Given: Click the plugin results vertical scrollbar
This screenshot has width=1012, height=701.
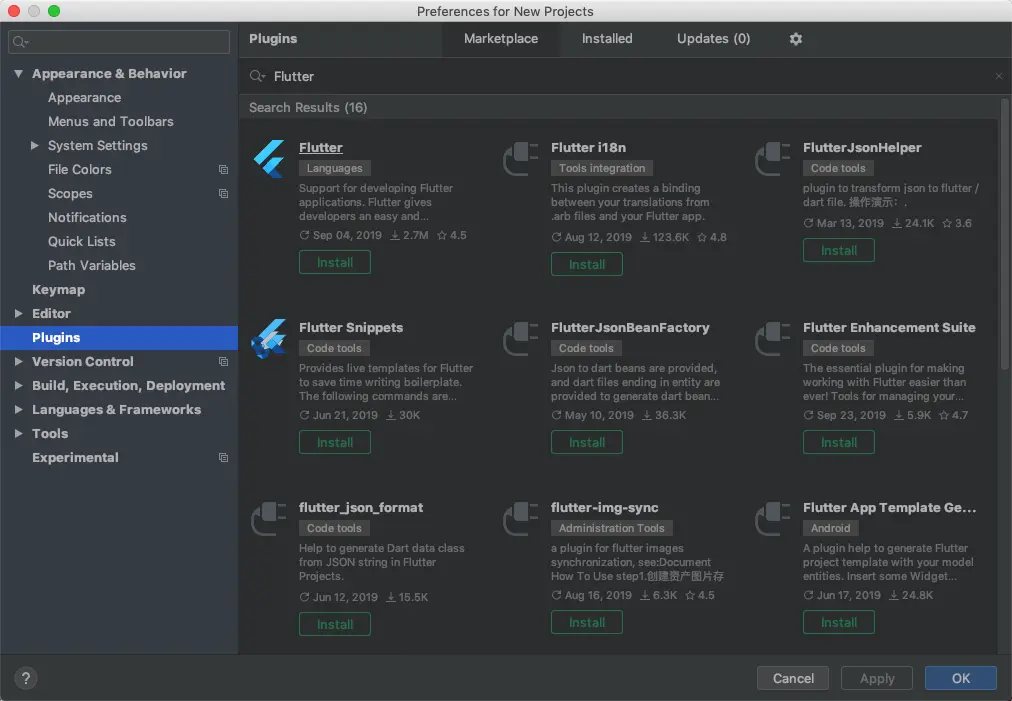Looking at the screenshot, I should (1004, 232).
